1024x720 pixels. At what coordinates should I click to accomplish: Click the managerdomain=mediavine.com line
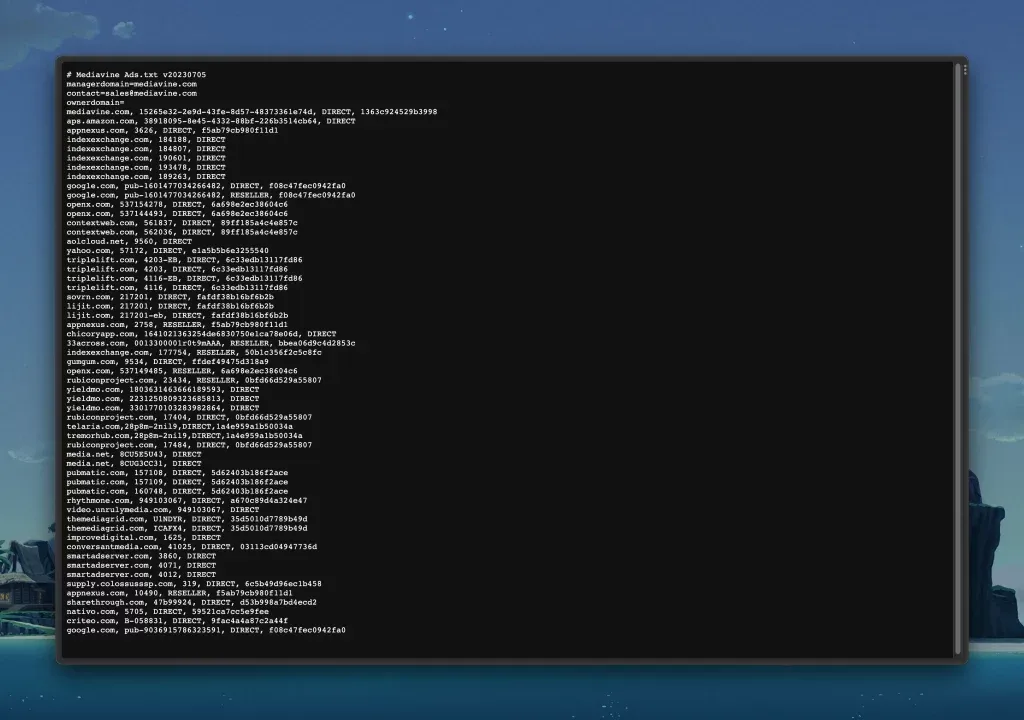(x=131, y=84)
